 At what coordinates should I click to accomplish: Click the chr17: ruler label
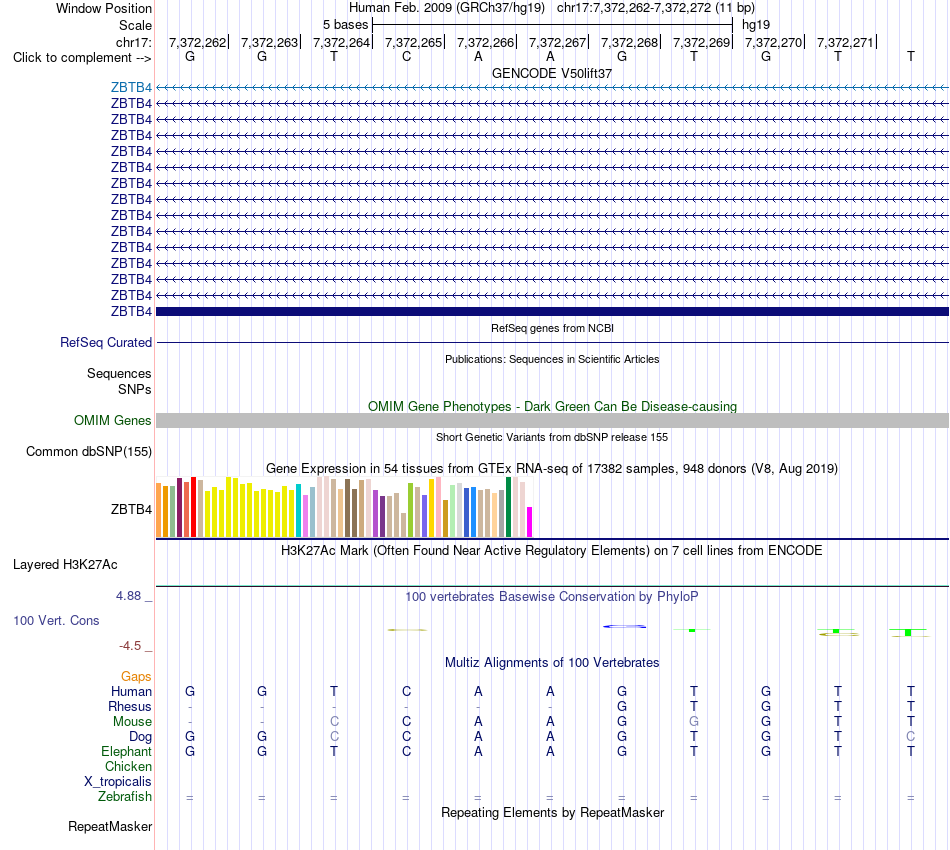click(x=133, y=42)
